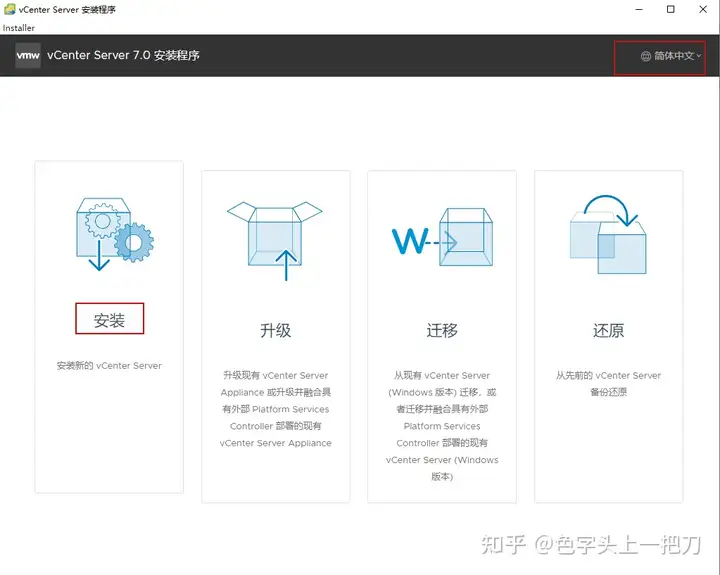Select the 升级 option heading
This screenshot has width=720, height=575.
(x=276, y=330)
